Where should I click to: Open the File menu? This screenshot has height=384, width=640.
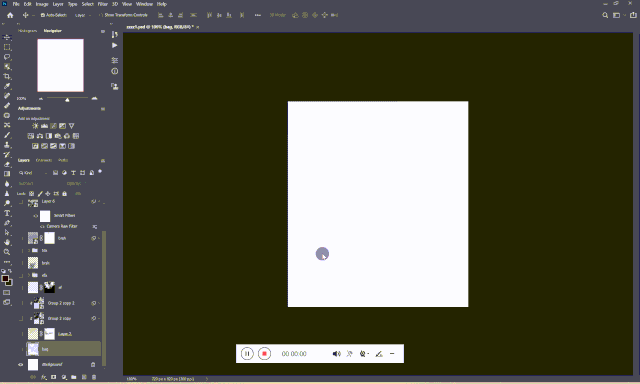[16, 4]
